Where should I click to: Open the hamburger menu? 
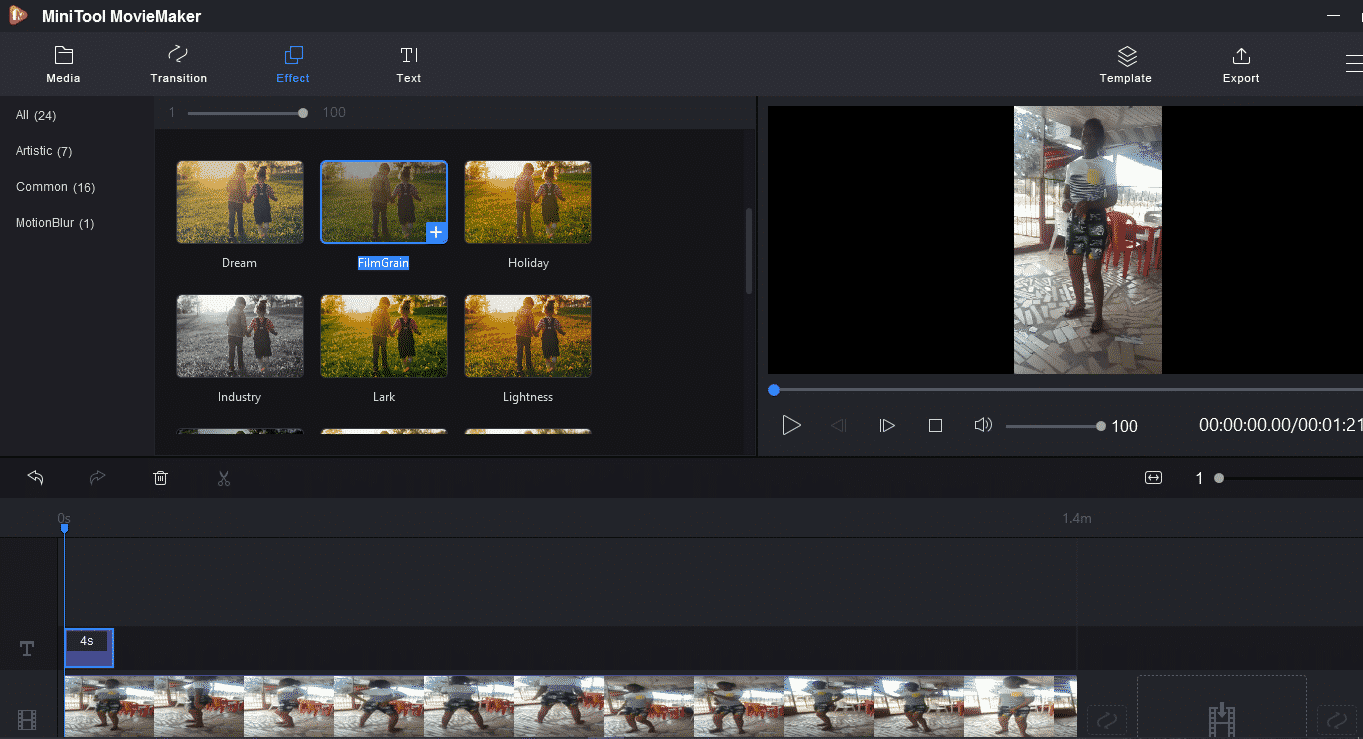tap(1355, 64)
